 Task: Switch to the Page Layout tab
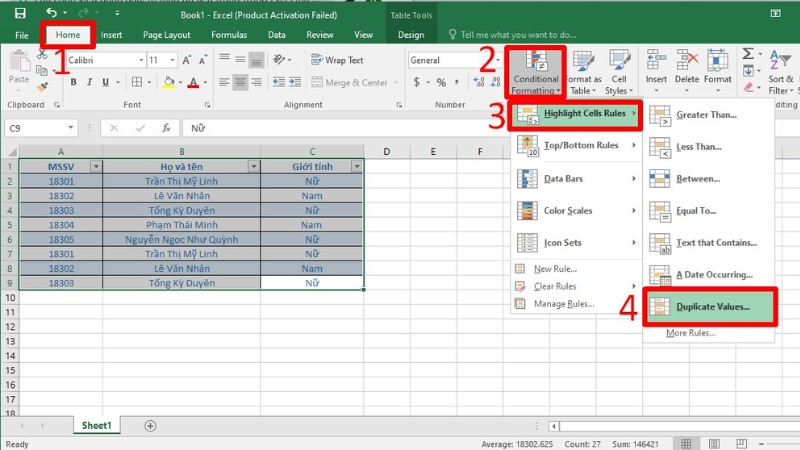pos(166,35)
